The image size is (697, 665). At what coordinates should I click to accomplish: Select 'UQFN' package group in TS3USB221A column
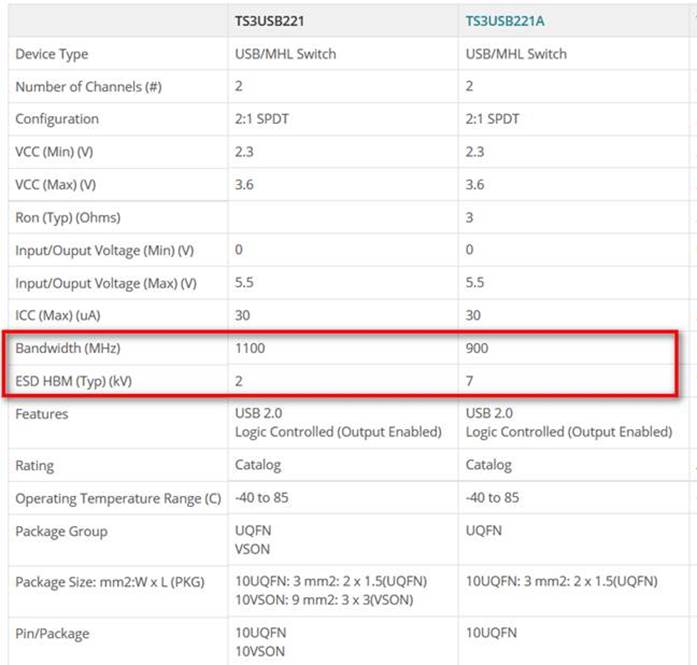click(x=484, y=531)
